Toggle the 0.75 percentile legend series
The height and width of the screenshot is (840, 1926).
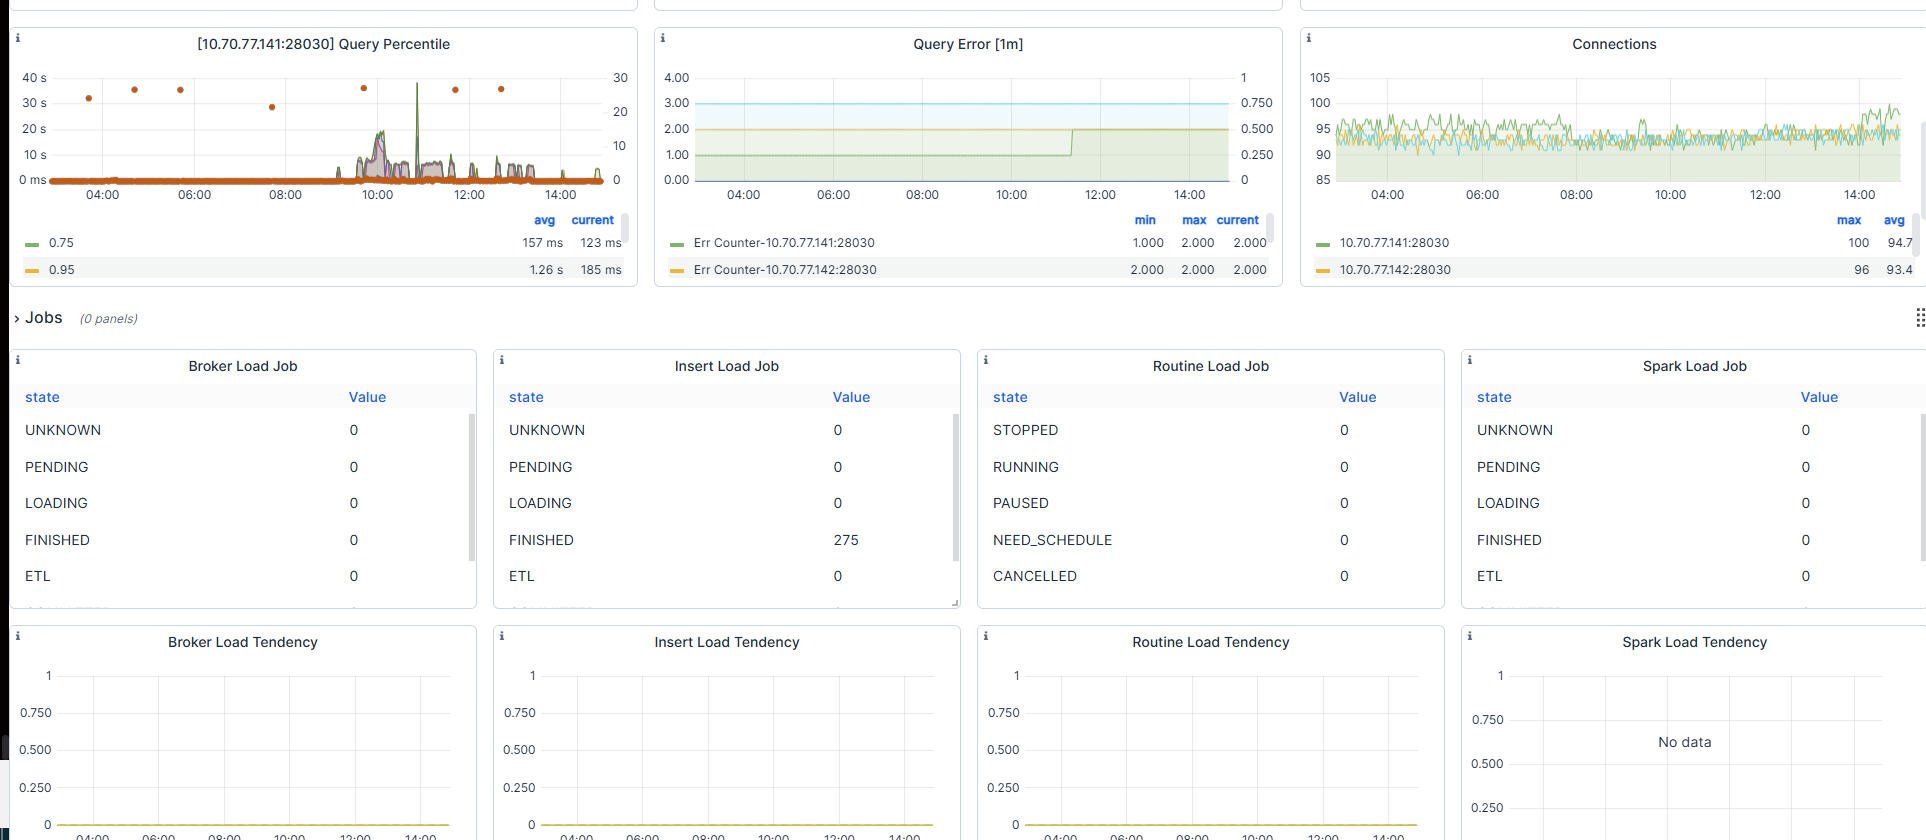(x=61, y=243)
